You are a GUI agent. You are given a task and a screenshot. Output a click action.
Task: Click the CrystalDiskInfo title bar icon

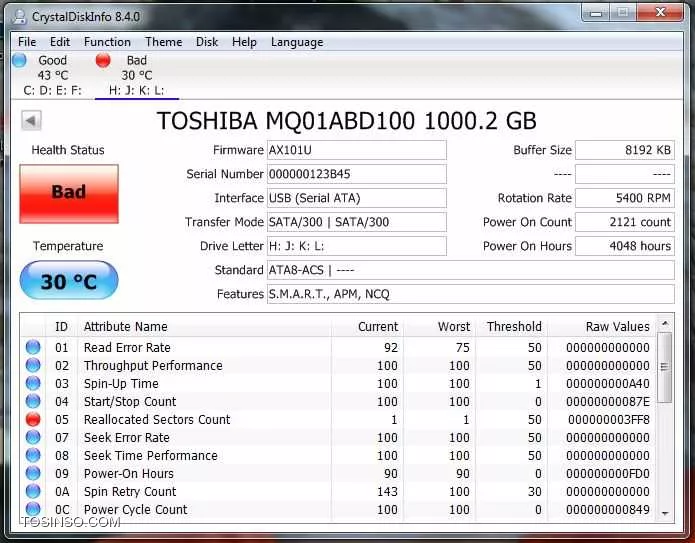point(19,17)
